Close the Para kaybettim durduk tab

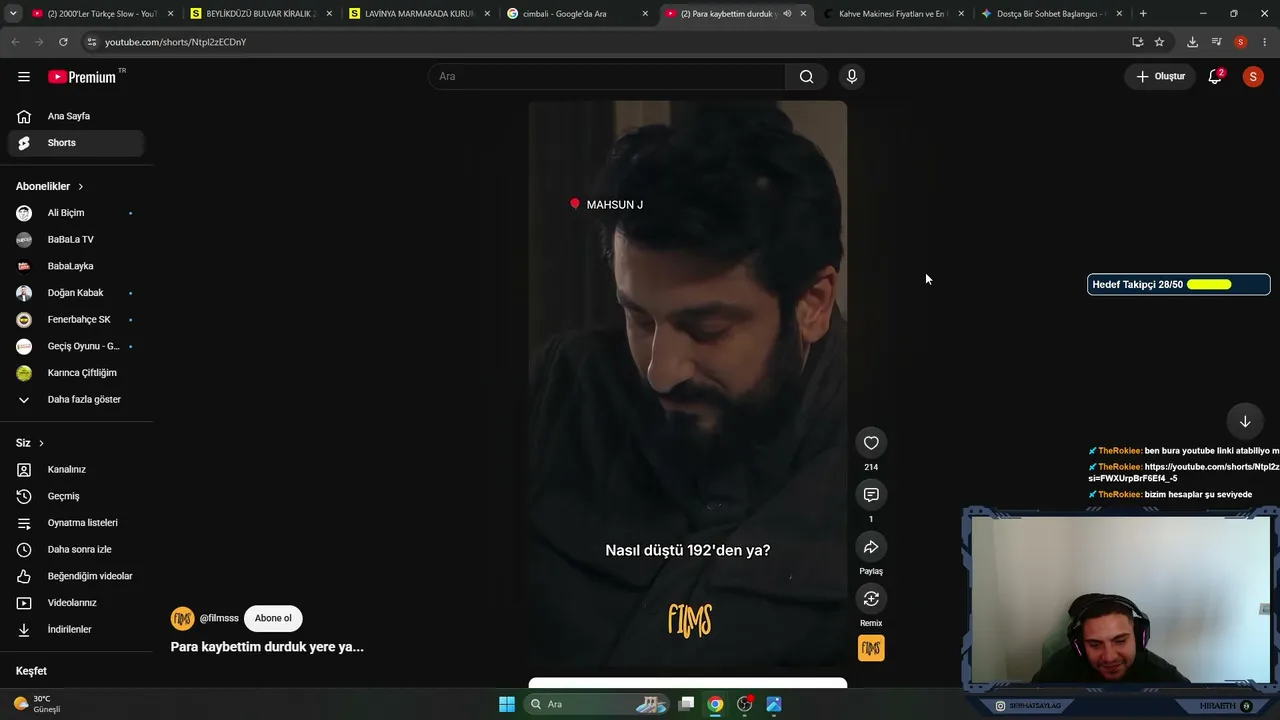pos(803,14)
